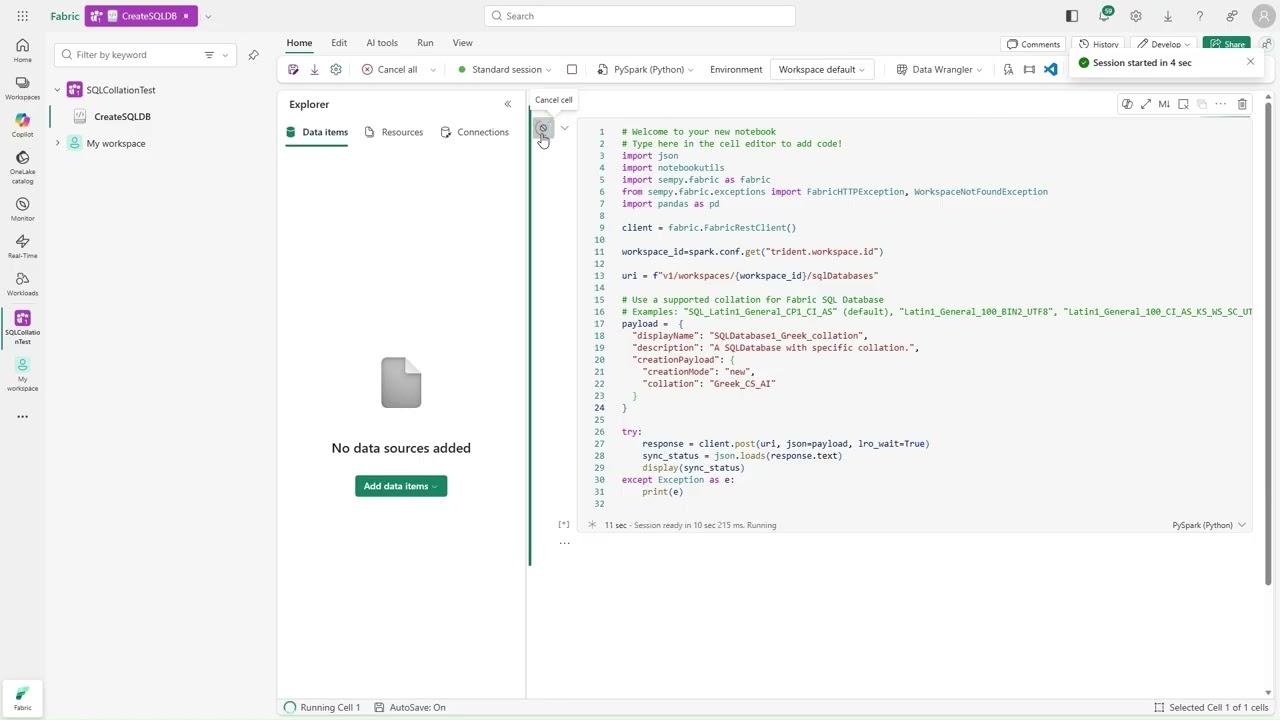1280x720 pixels.
Task: Open the sidebar more options ellipsis
Action: point(22,417)
